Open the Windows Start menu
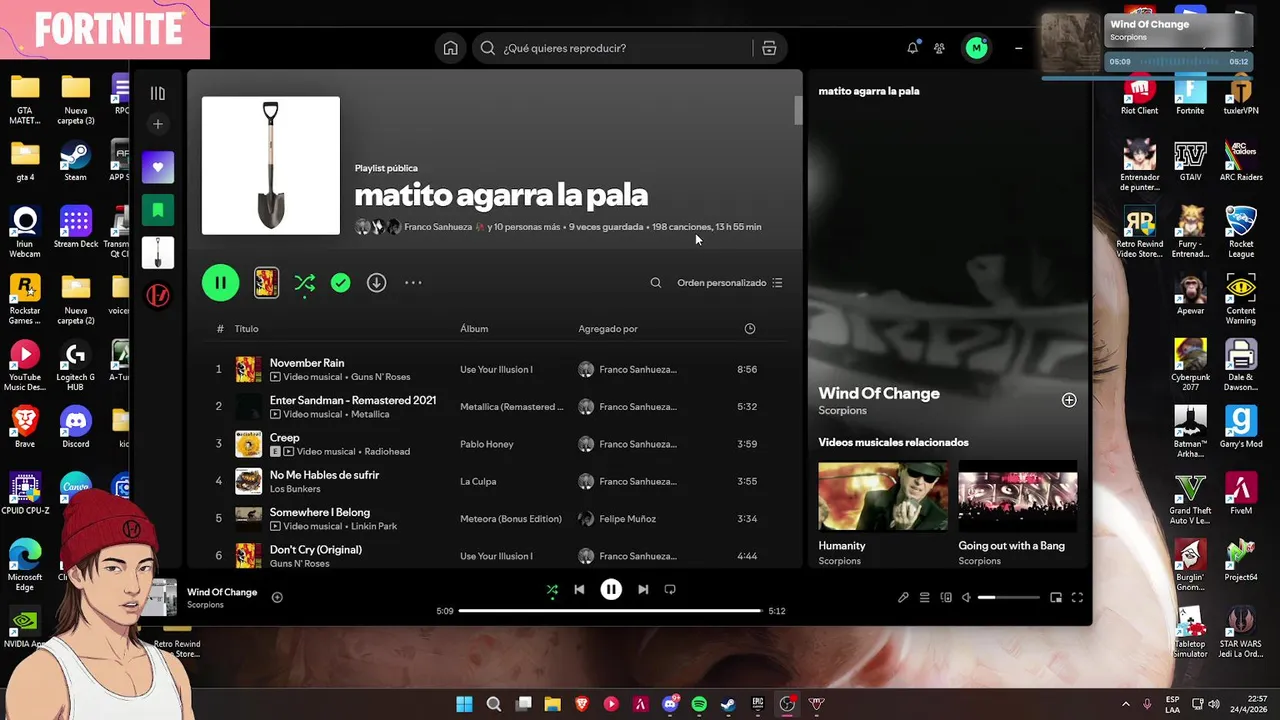Viewport: 1280px width, 720px height. pyautogui.click(x=464, y=704)
